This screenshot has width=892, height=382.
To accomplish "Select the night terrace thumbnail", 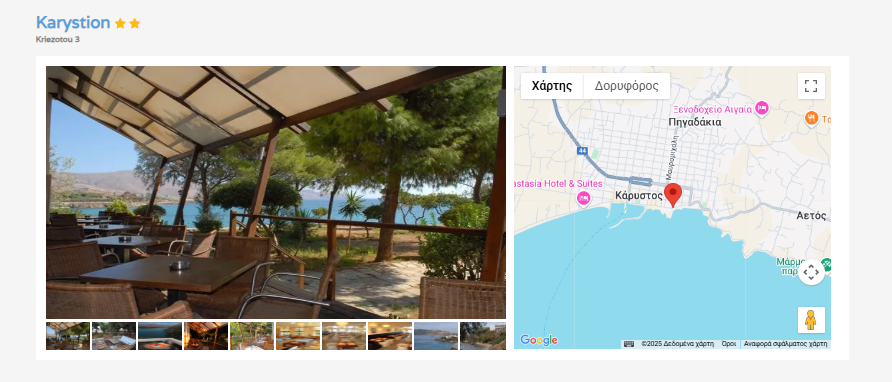I will click(x=206, y=336).
